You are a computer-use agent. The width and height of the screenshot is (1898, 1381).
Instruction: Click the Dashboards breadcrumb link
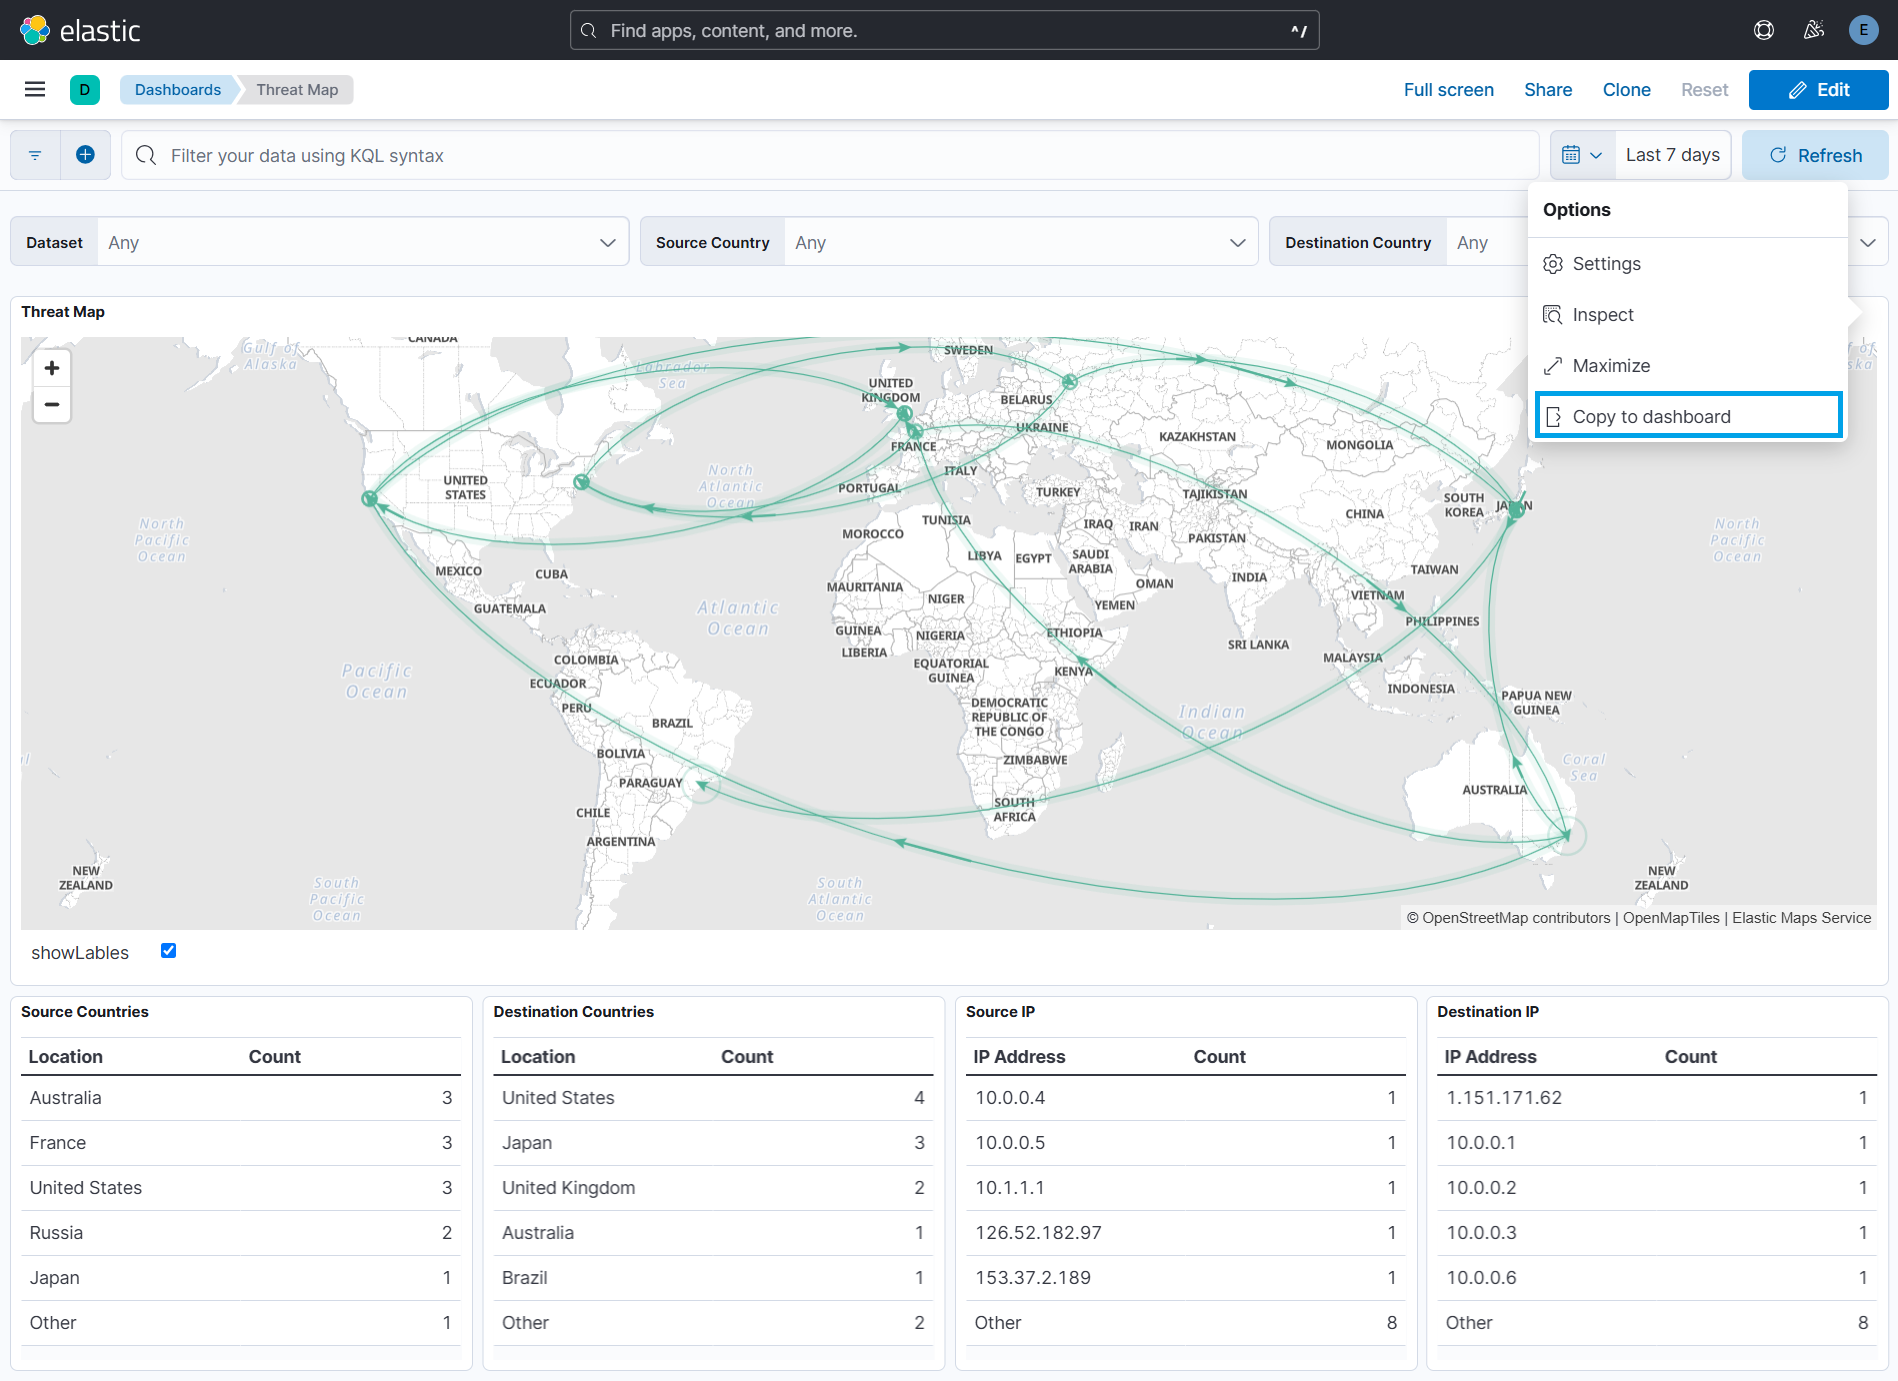pos(178,90)
